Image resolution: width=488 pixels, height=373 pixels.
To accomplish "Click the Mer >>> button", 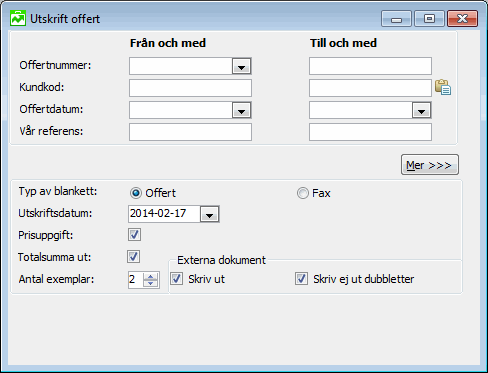I will [430, 165].
